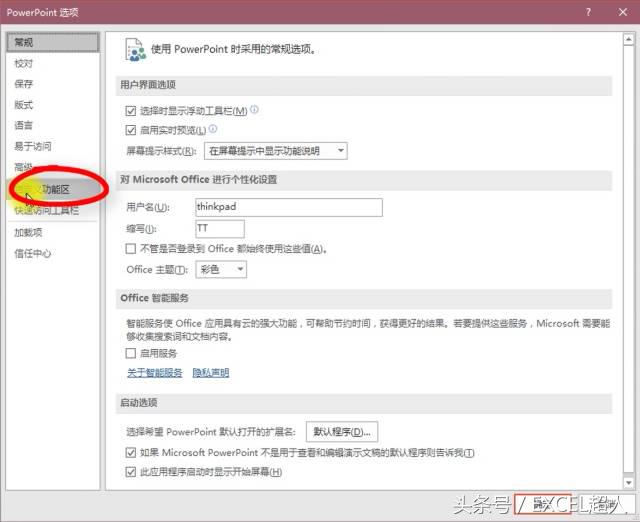Open the 版式 options page

pos(24,105)
